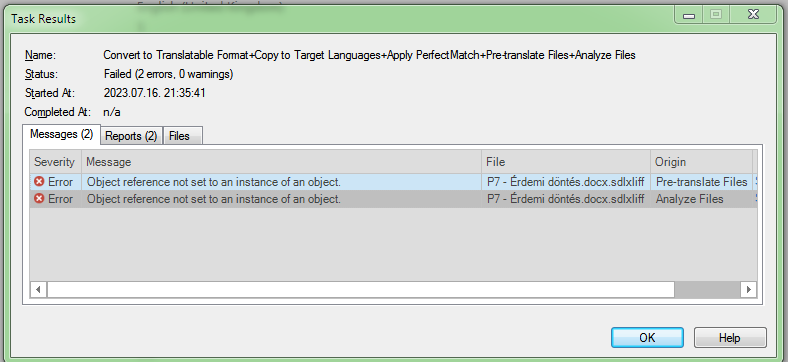The height and width of the screenshot is (362, 788).
Task: Select the Analyze Files error message text
Action: tap(214, 199)
